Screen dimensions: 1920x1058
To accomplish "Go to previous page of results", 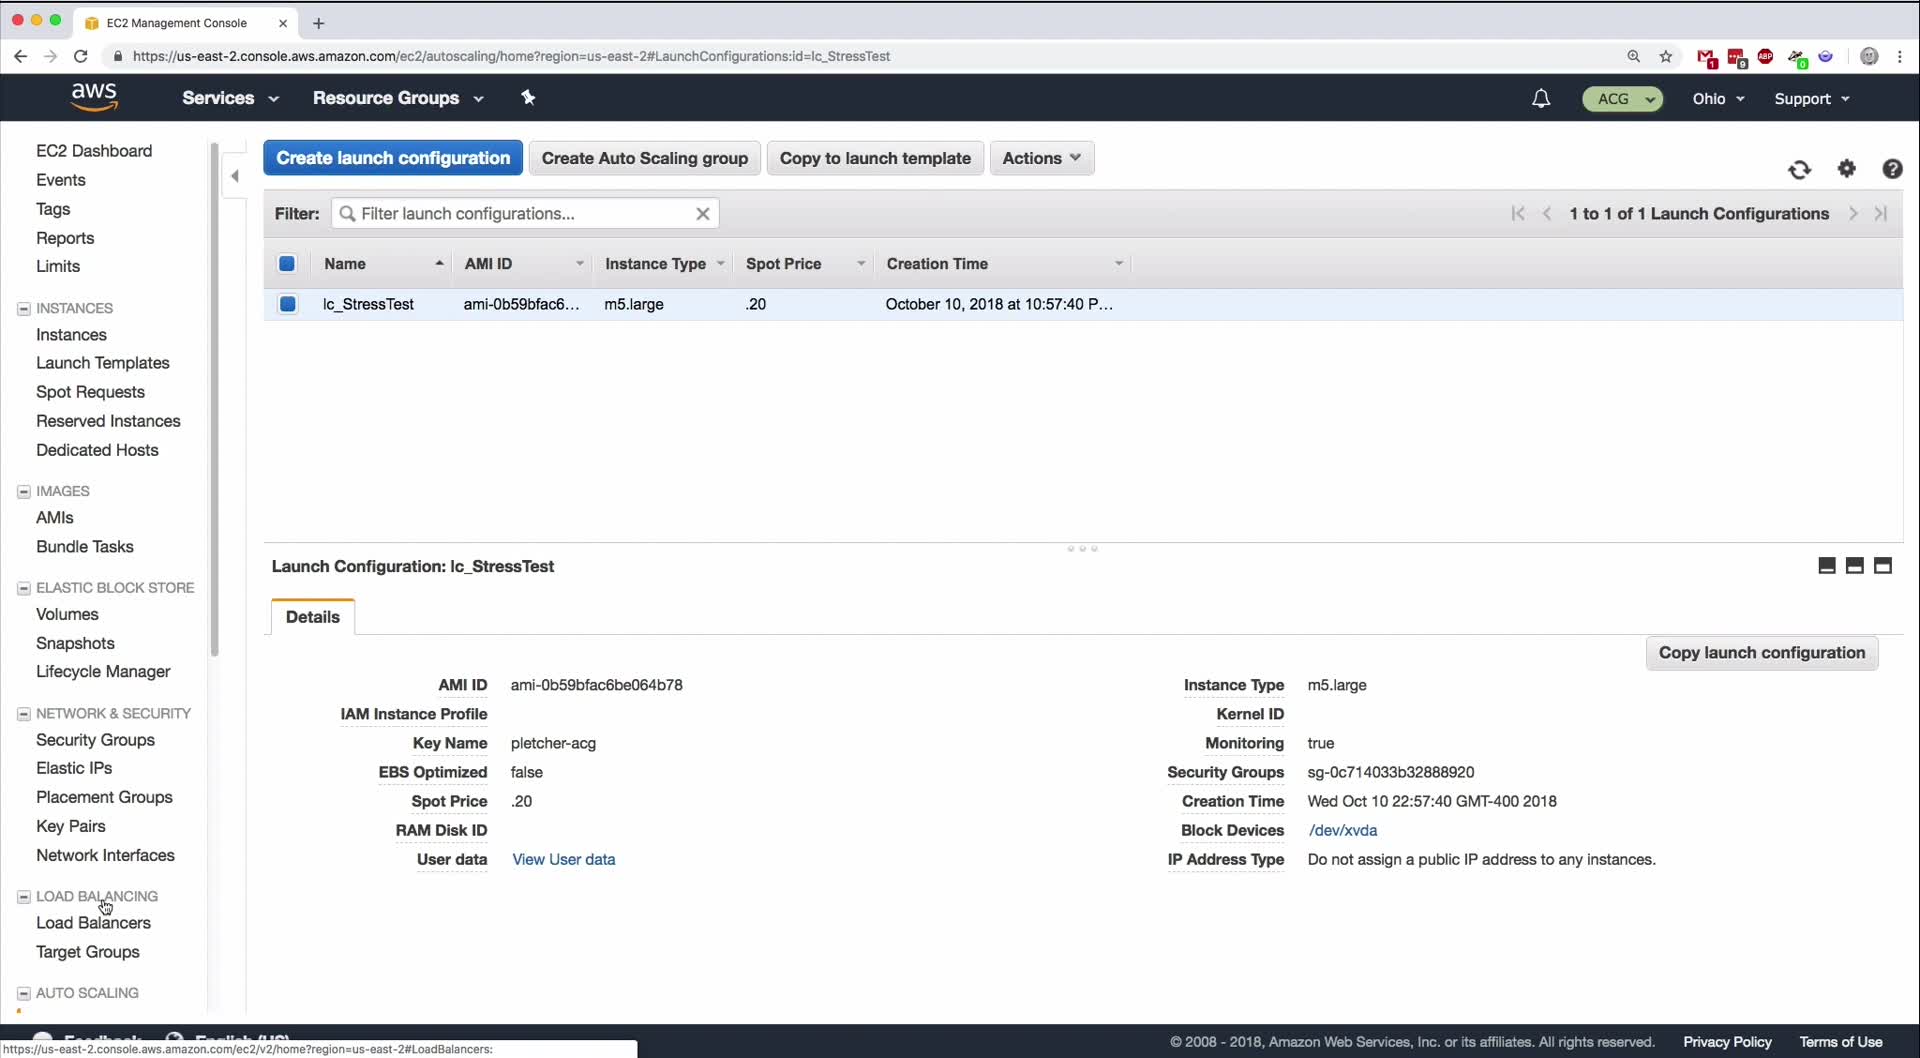I will (1547, 213).
